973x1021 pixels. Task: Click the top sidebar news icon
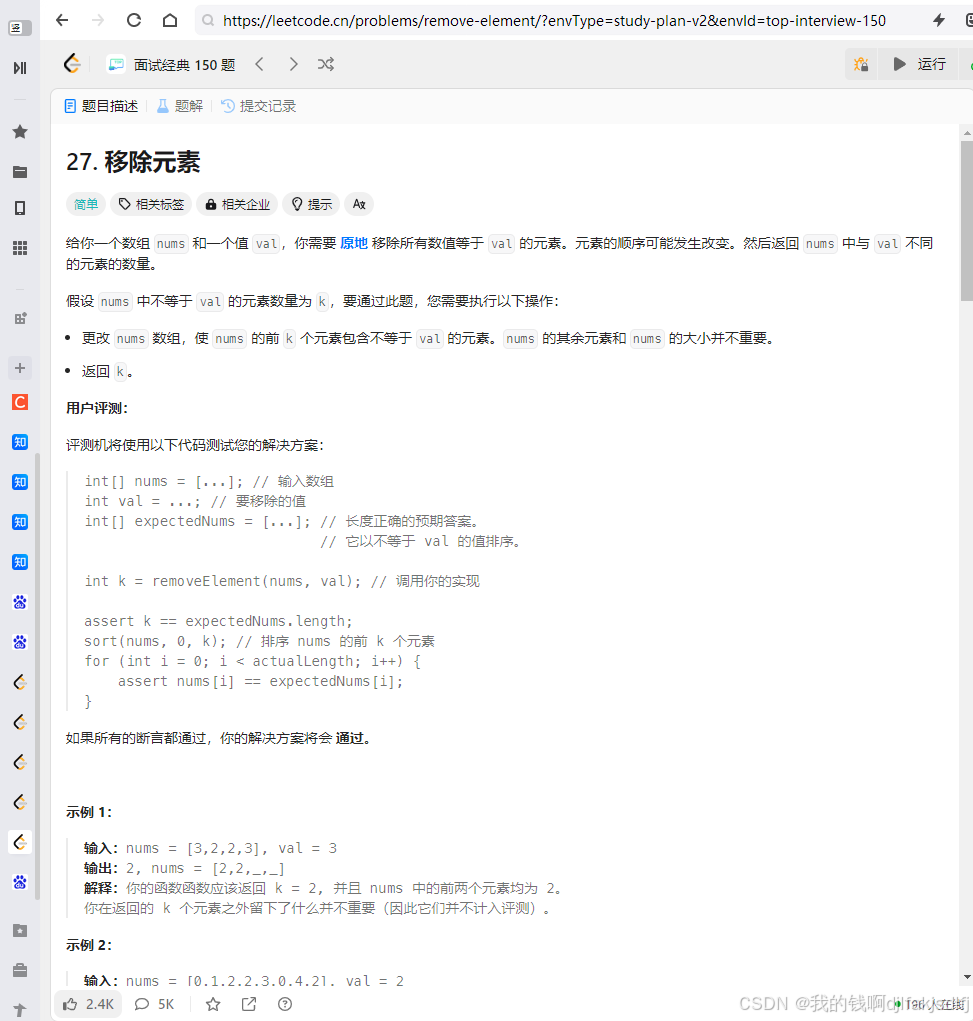18,28
